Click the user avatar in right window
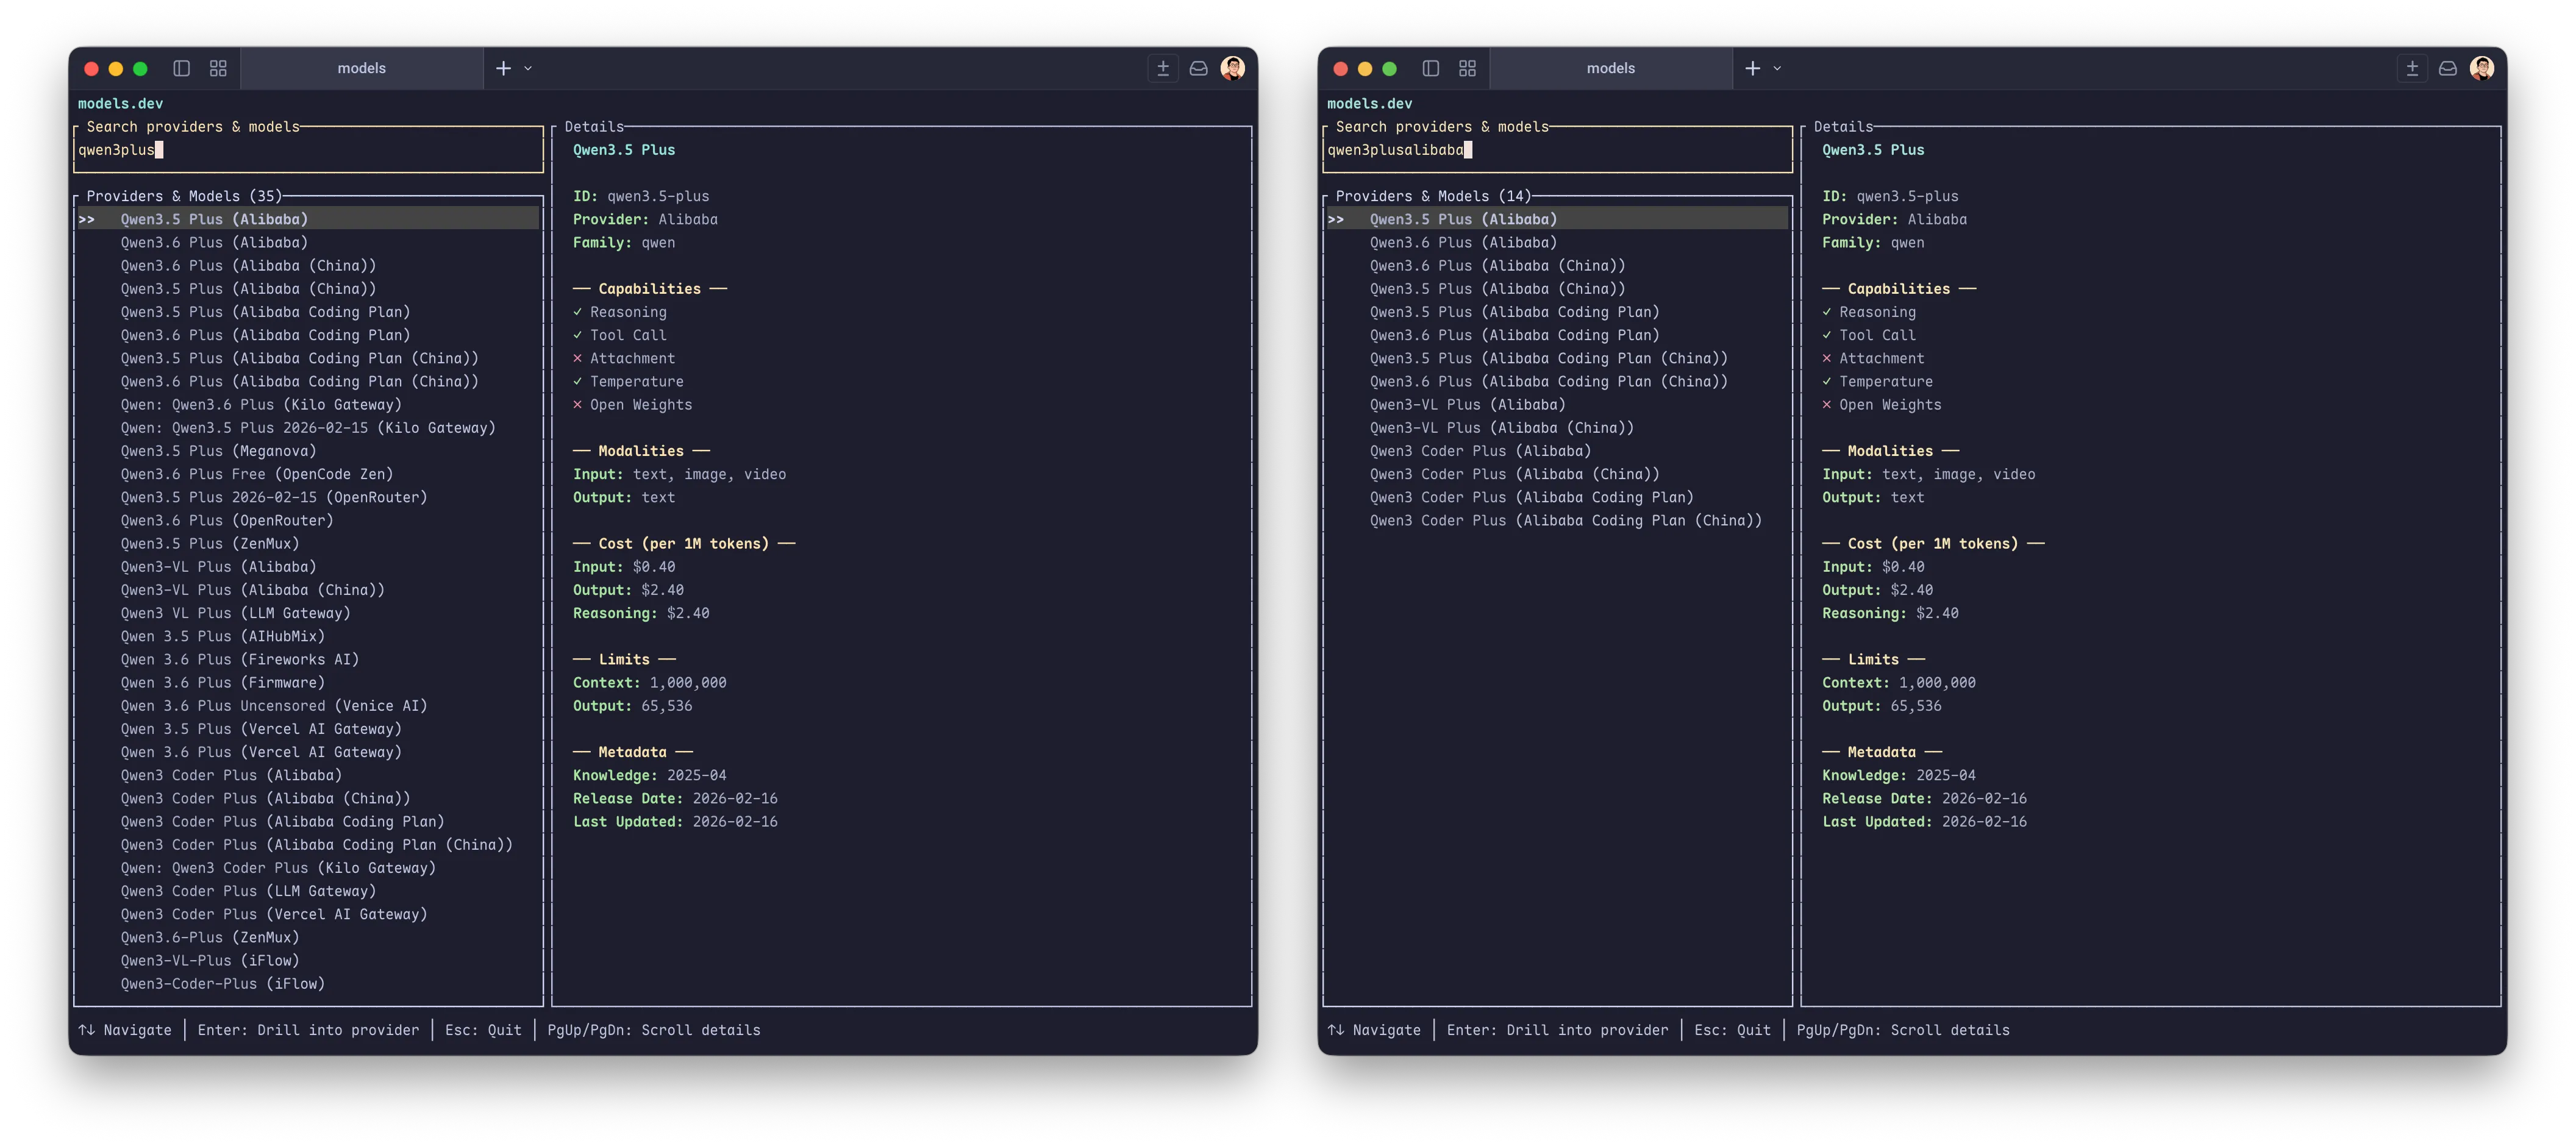2576x1146 pixels. click(2481, 68)
